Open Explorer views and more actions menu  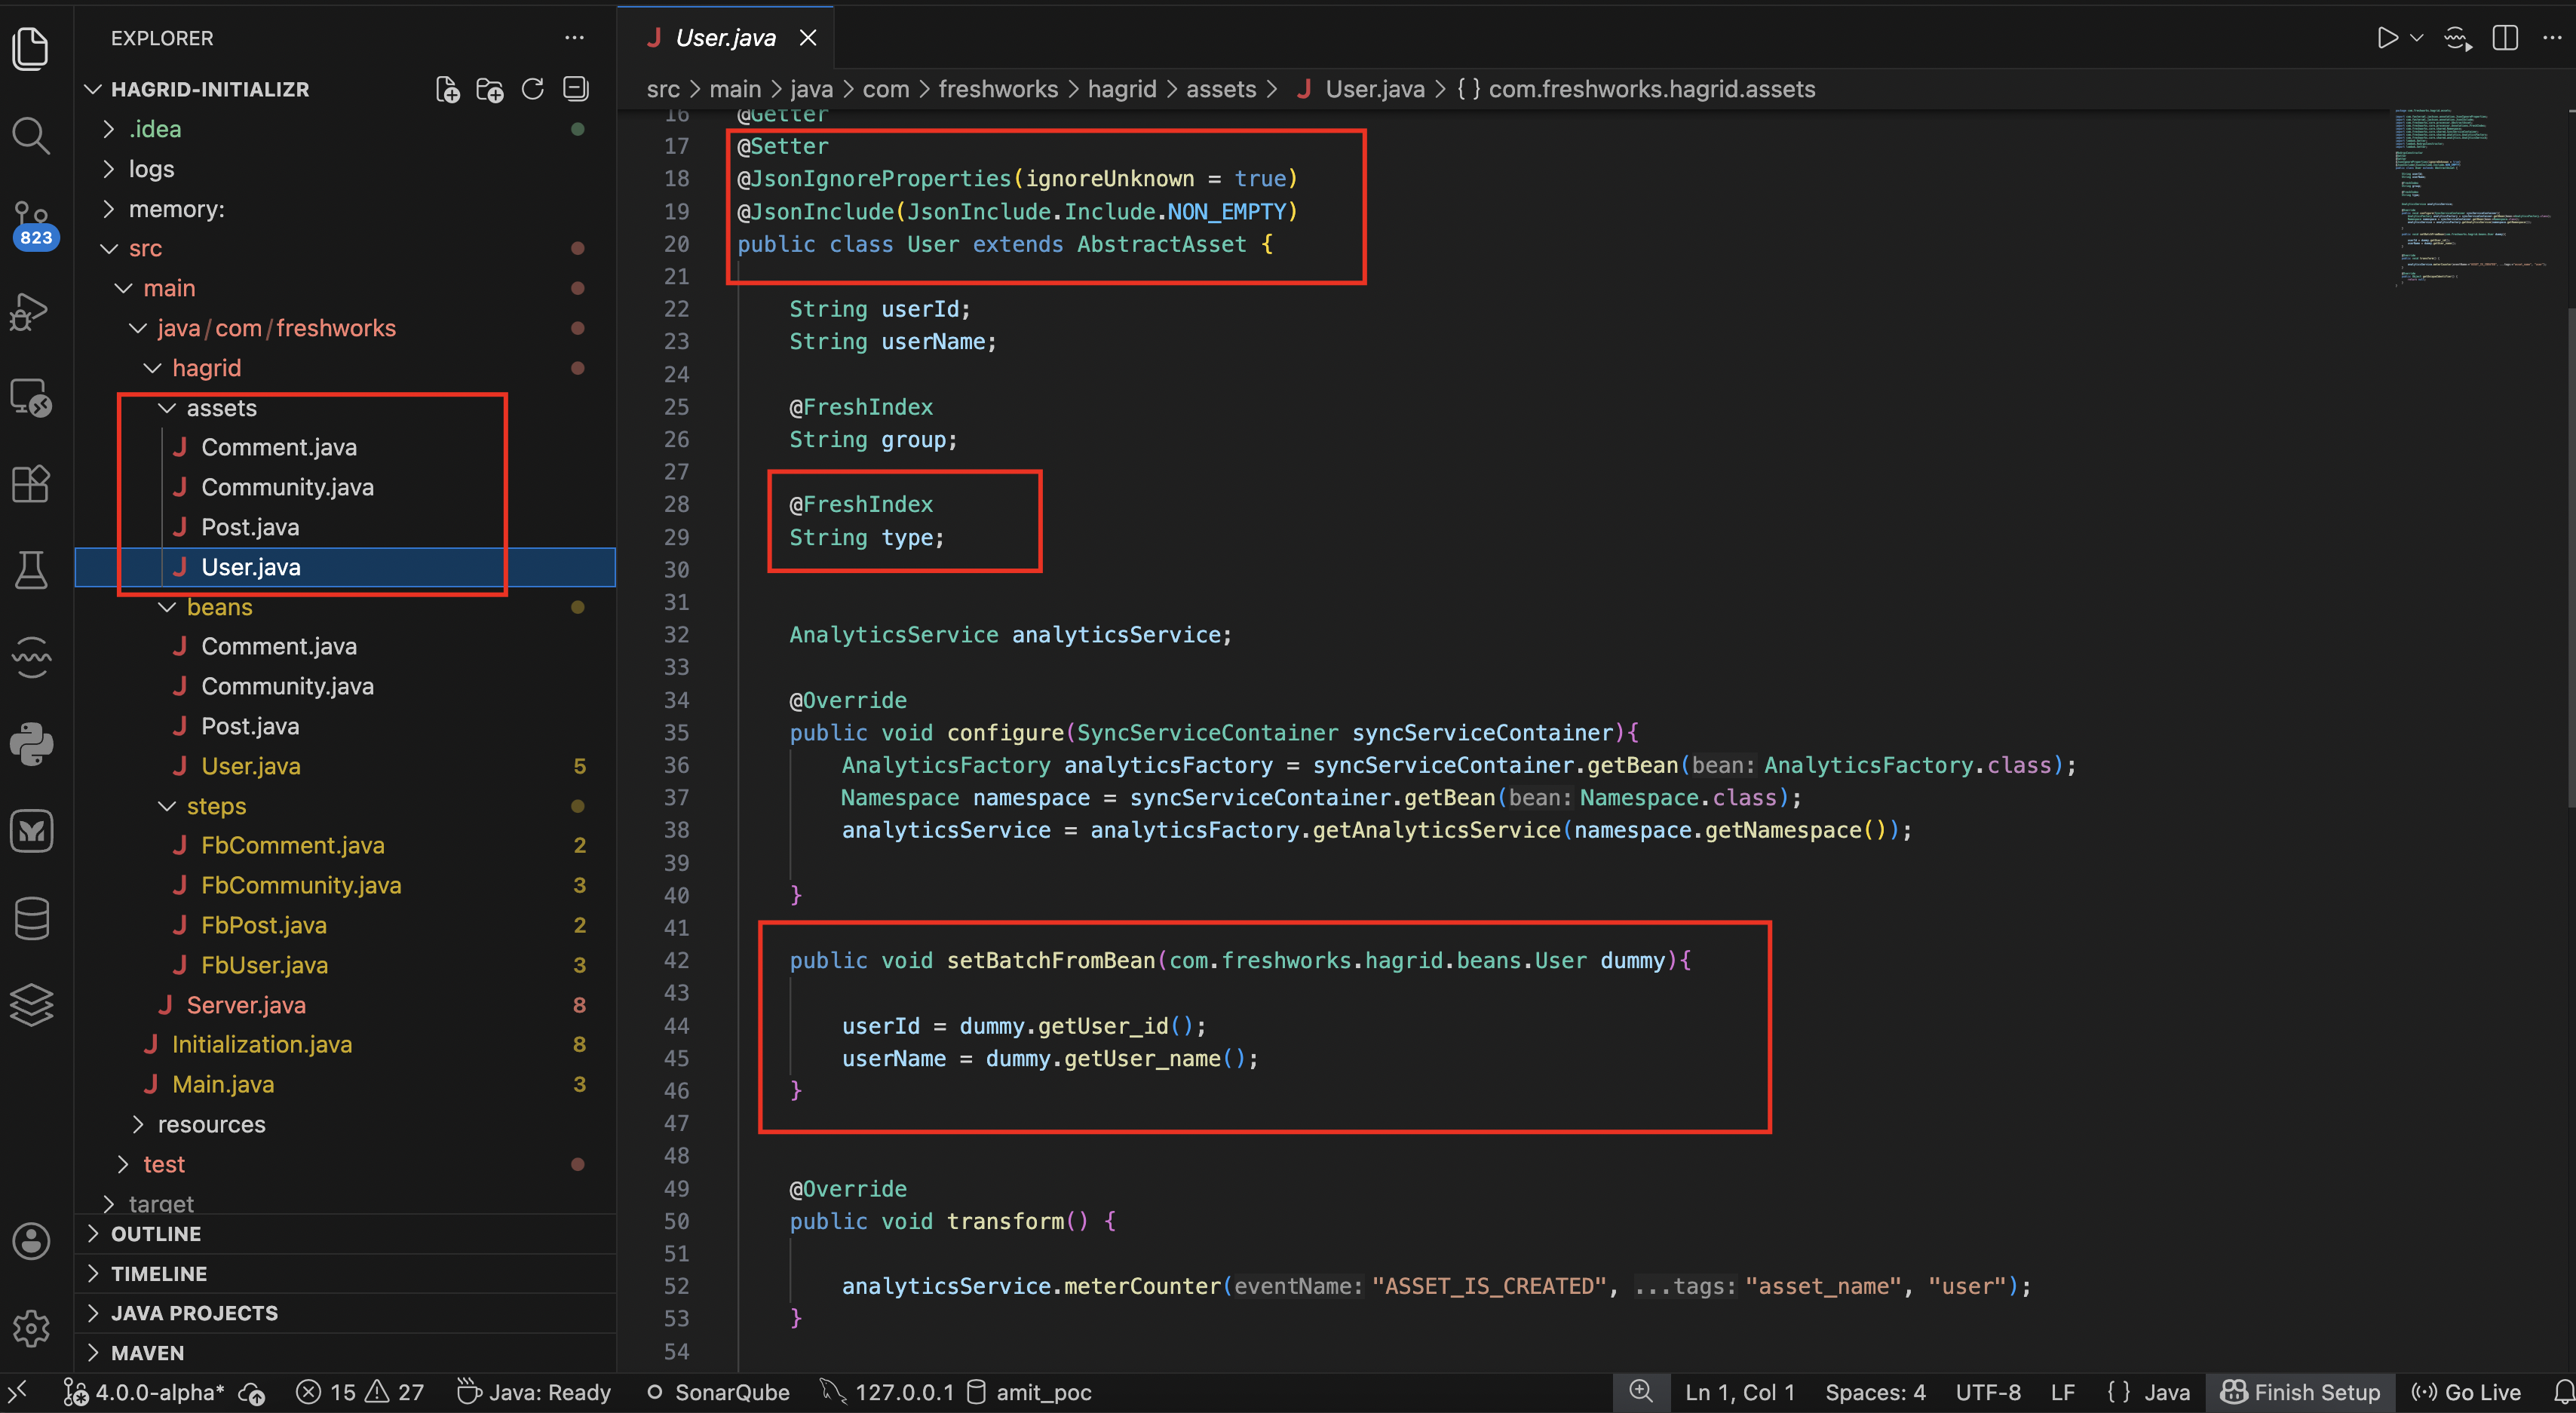point(574,38)
